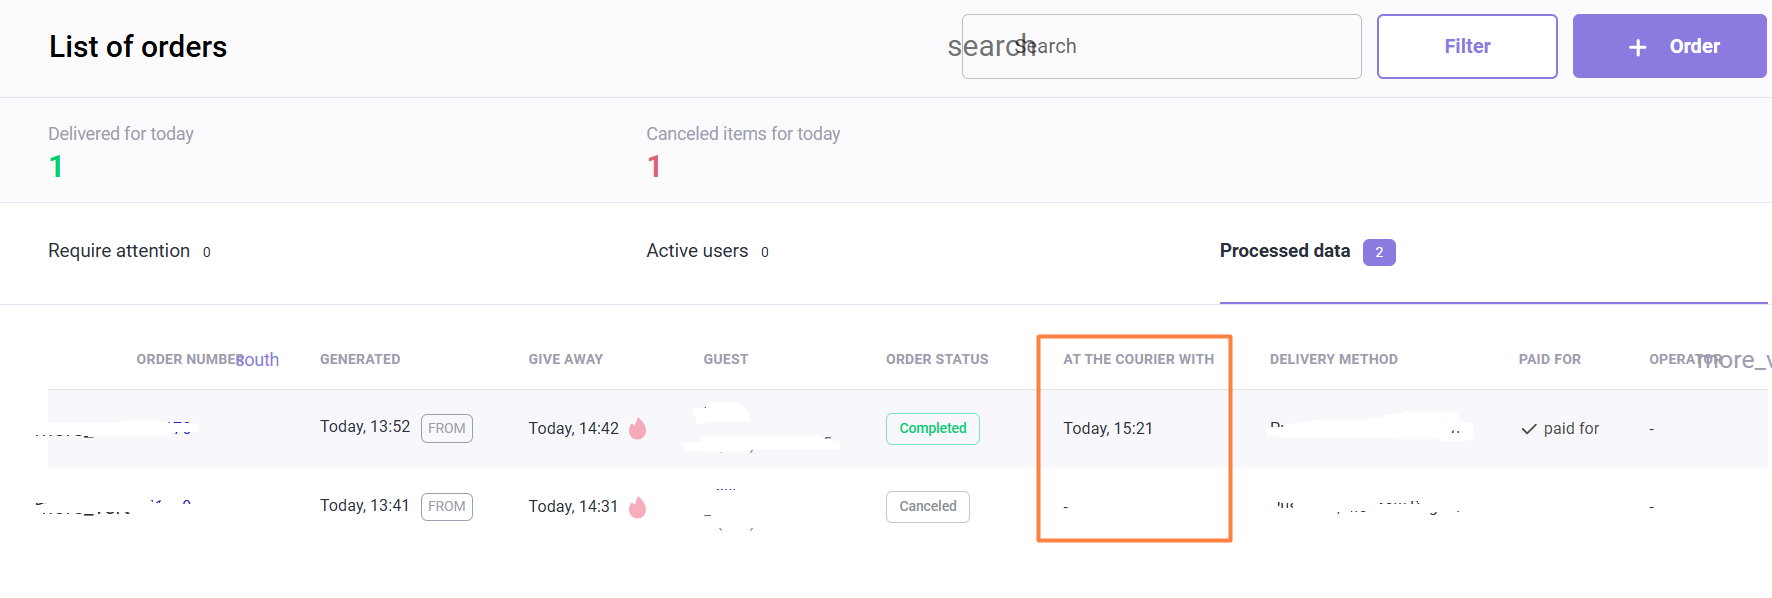Click the flame icon next to Today, 14:31

(638, 507)
